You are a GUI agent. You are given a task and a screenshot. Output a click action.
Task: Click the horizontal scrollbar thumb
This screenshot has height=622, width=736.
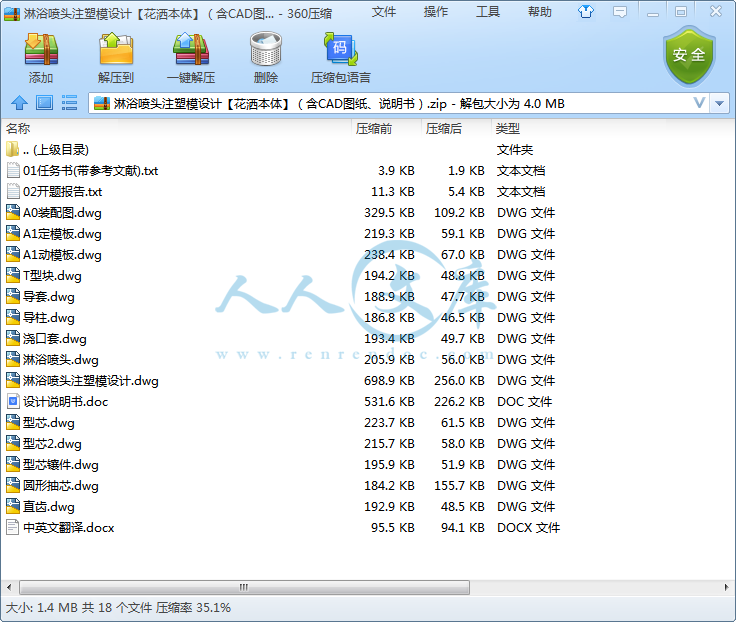tap(244, 587)
